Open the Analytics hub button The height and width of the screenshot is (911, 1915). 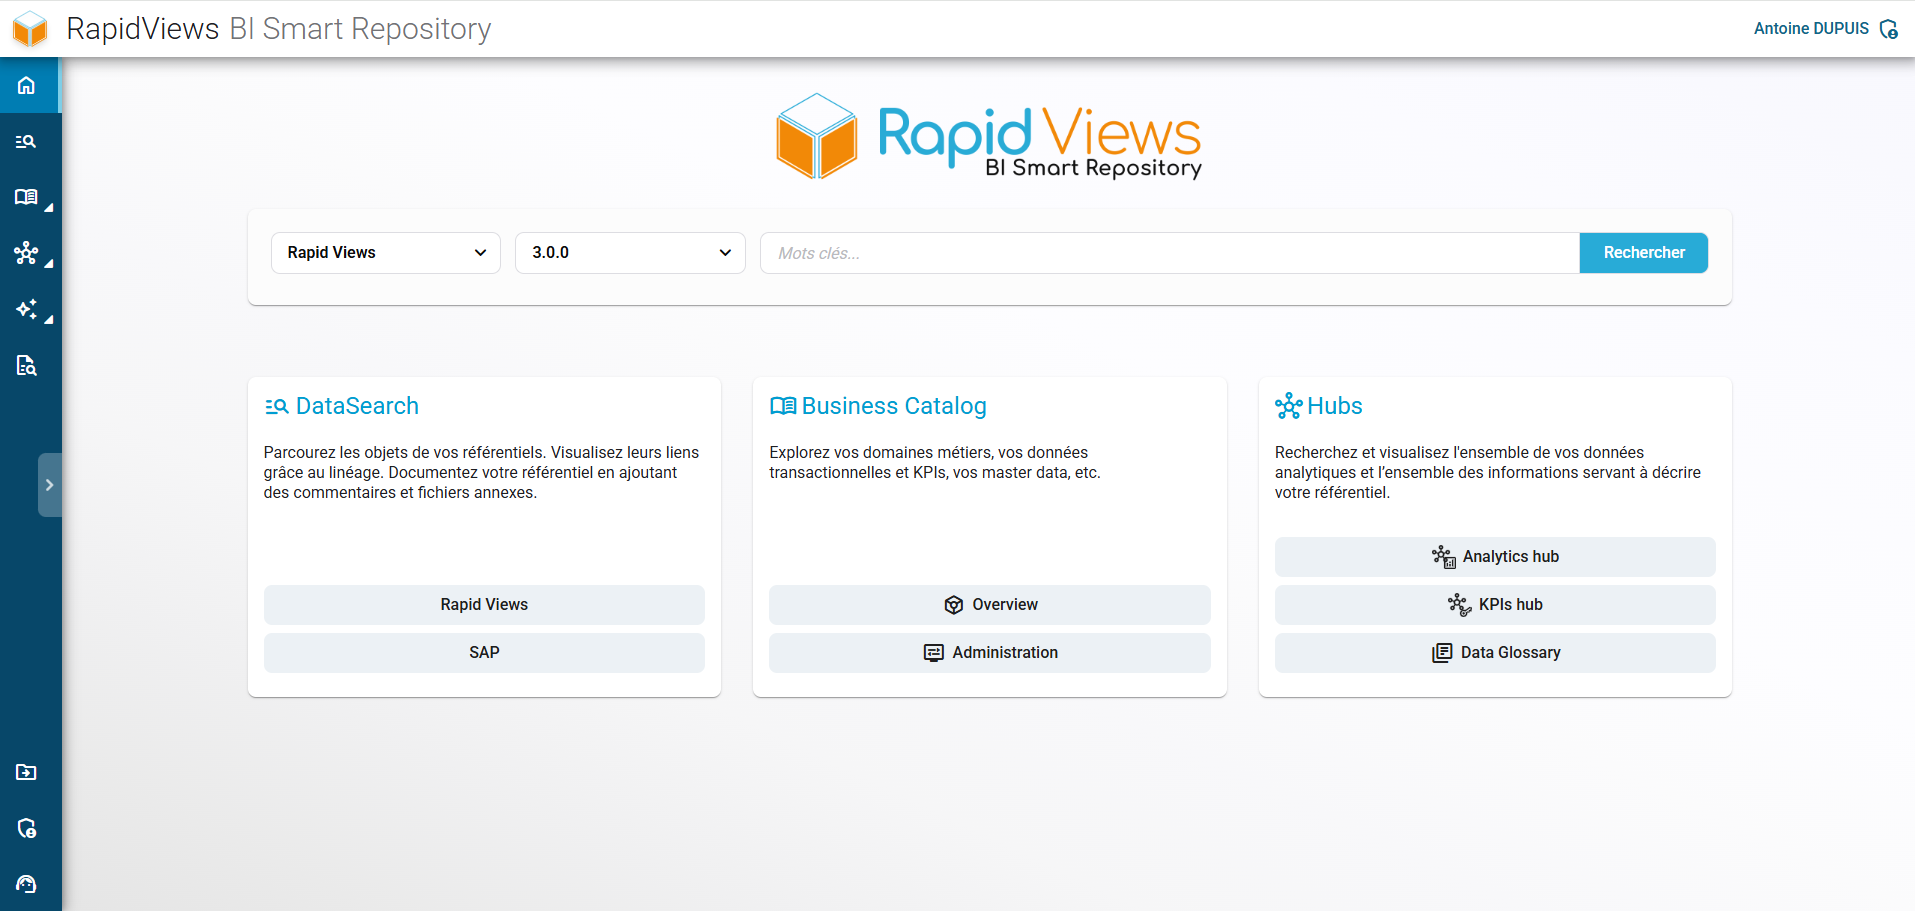(x=1495, y=557)
